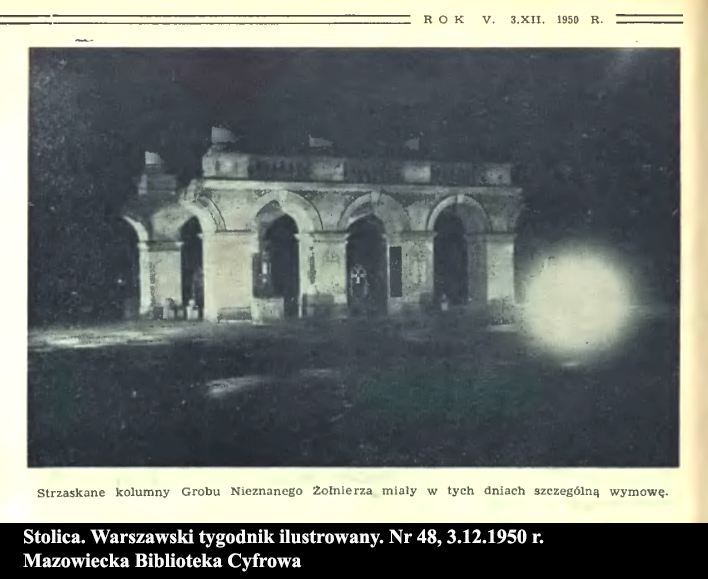Click the glowing light orb in the photo

point(578,300)
